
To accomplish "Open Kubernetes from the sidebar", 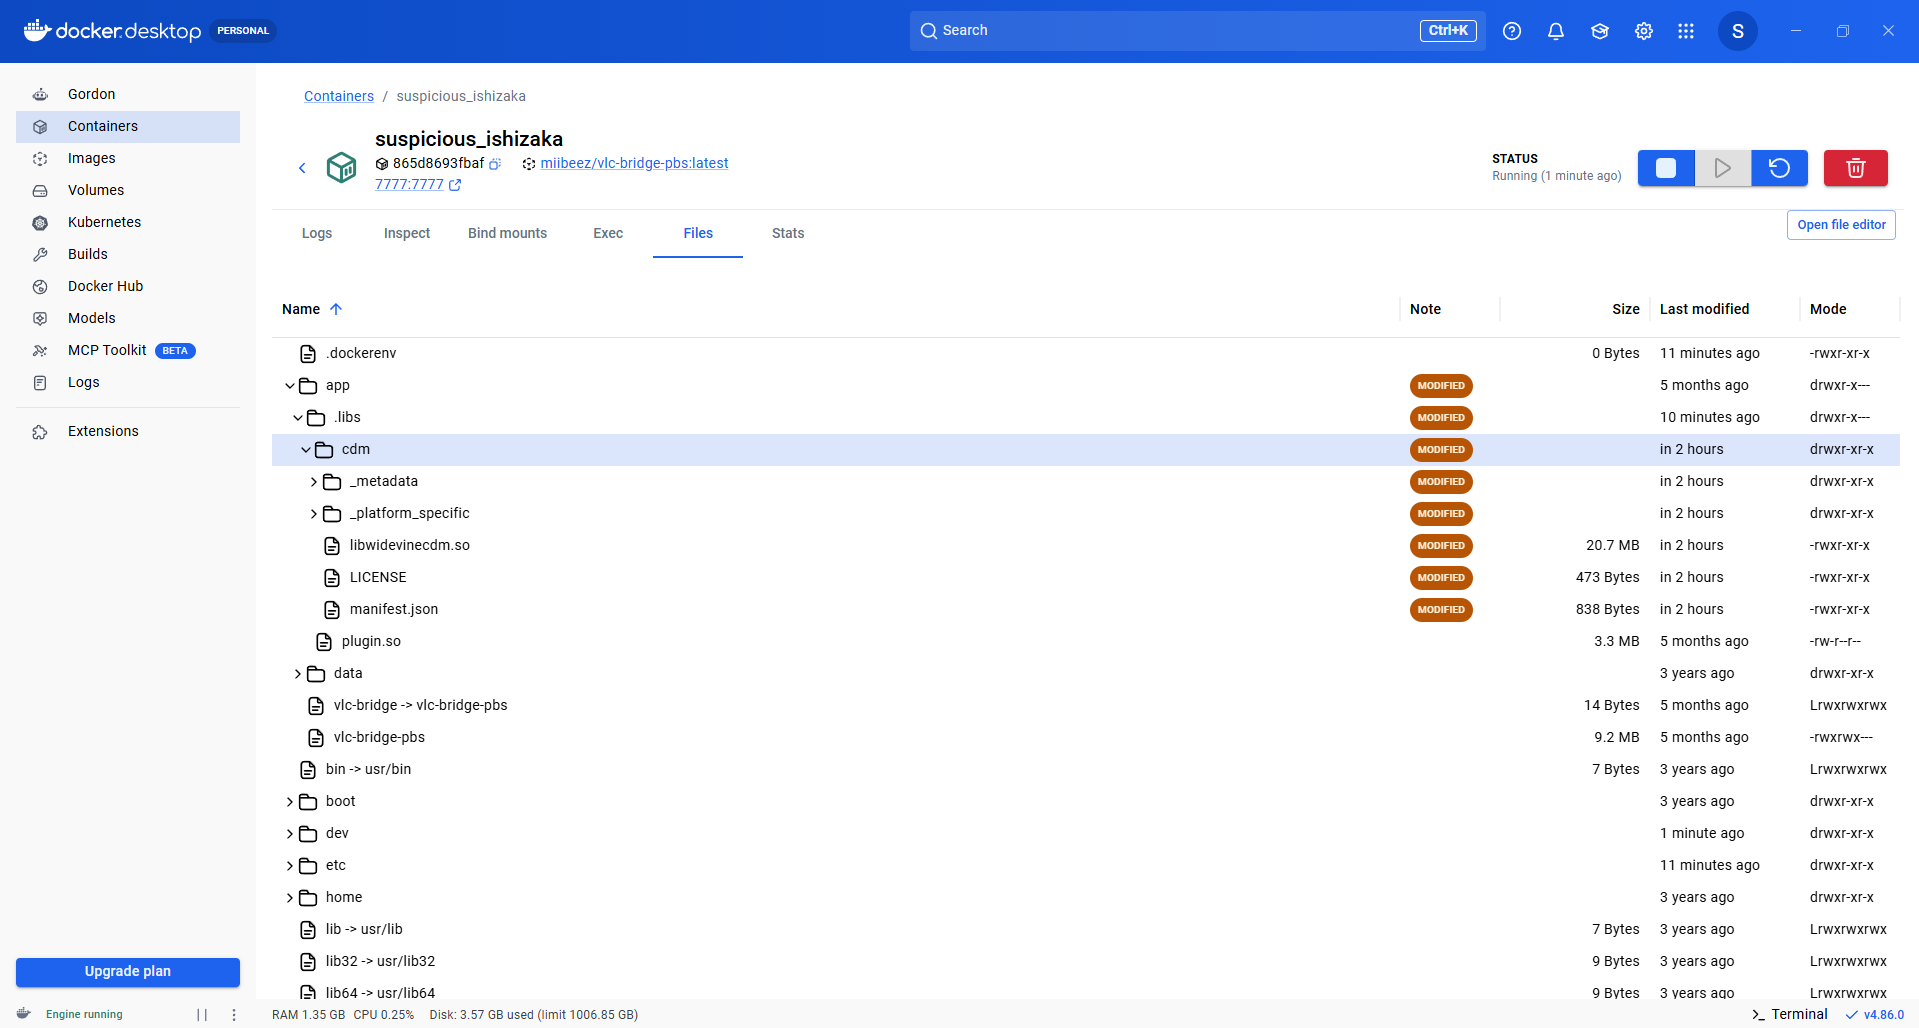I will tap(128, 222).
